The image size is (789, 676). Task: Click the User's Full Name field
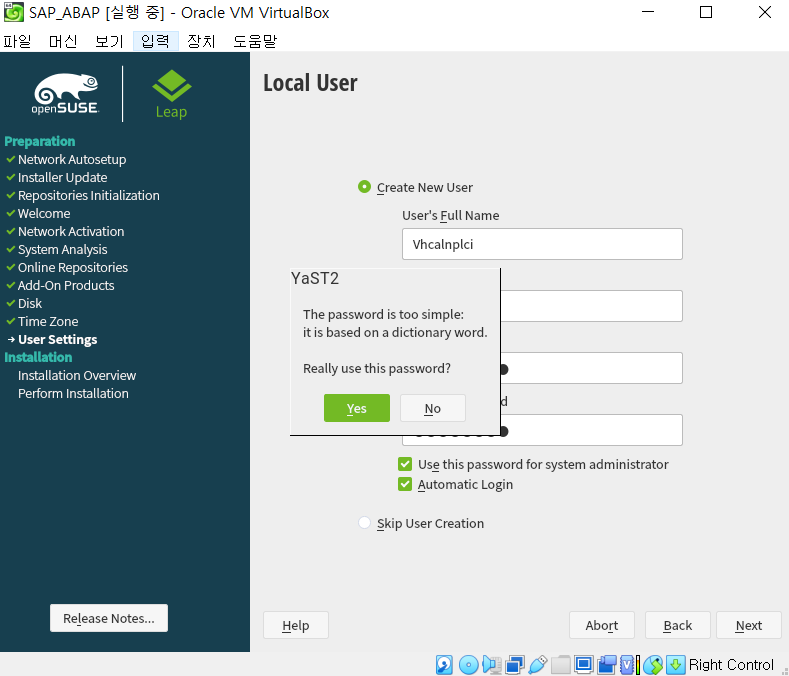(x=542, y=244)
